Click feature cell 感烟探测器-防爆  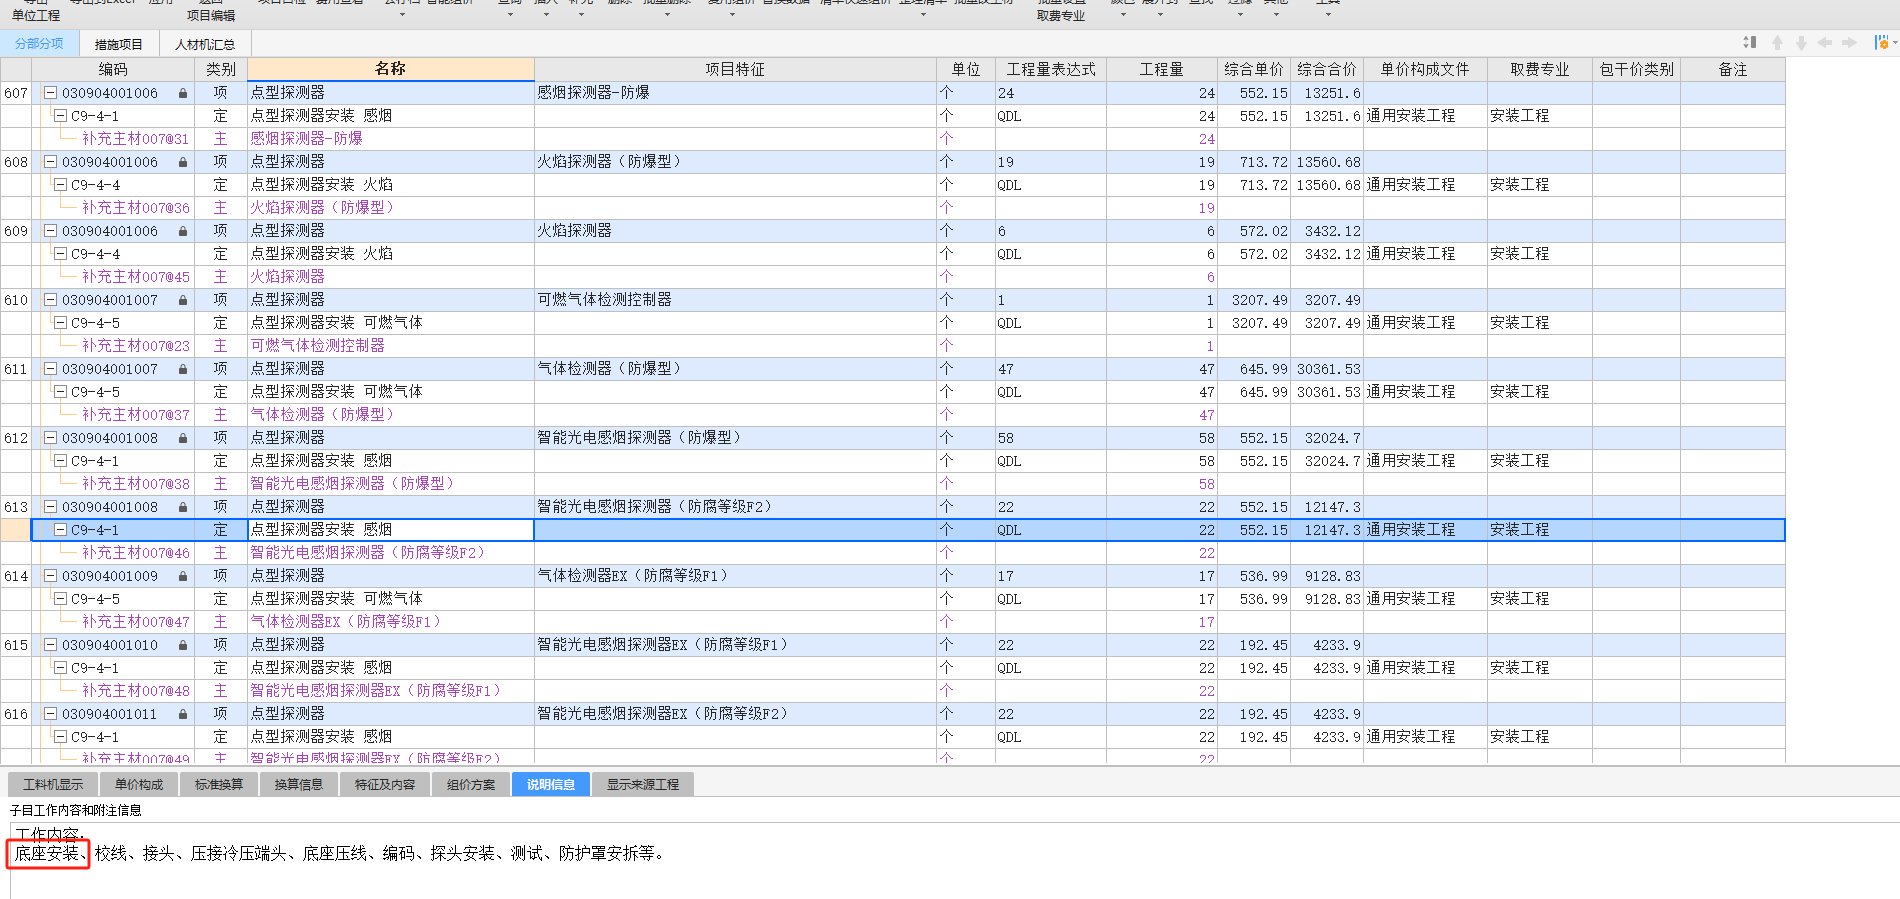point(735,93)
